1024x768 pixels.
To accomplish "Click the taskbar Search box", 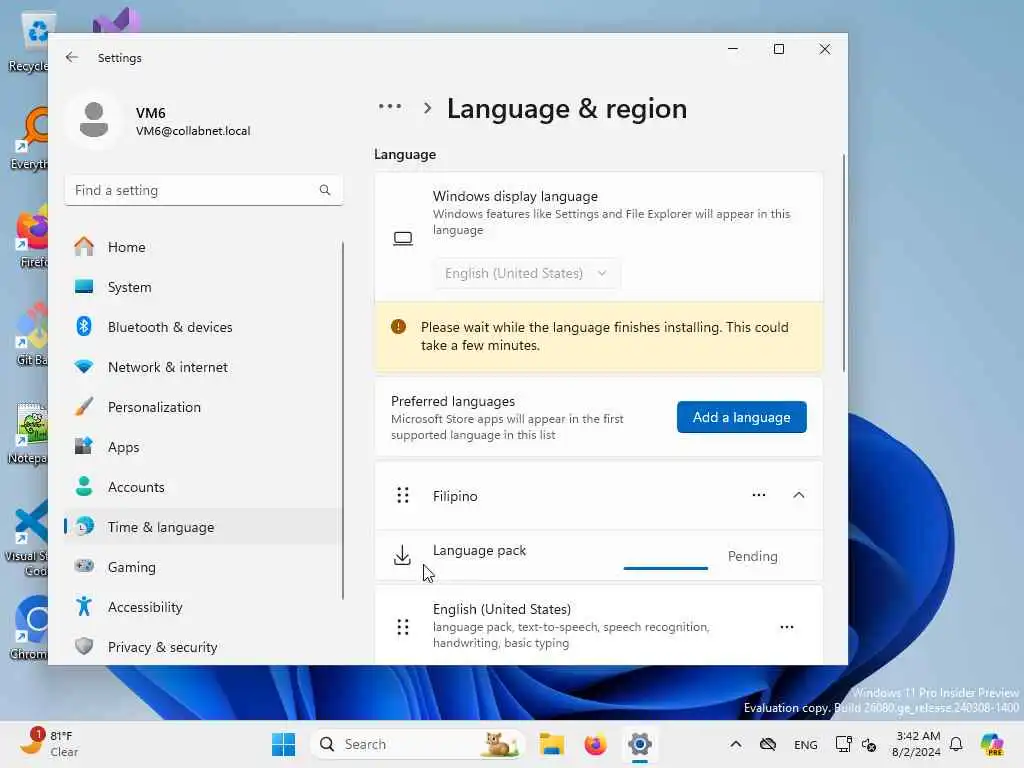I will [418, 744].
